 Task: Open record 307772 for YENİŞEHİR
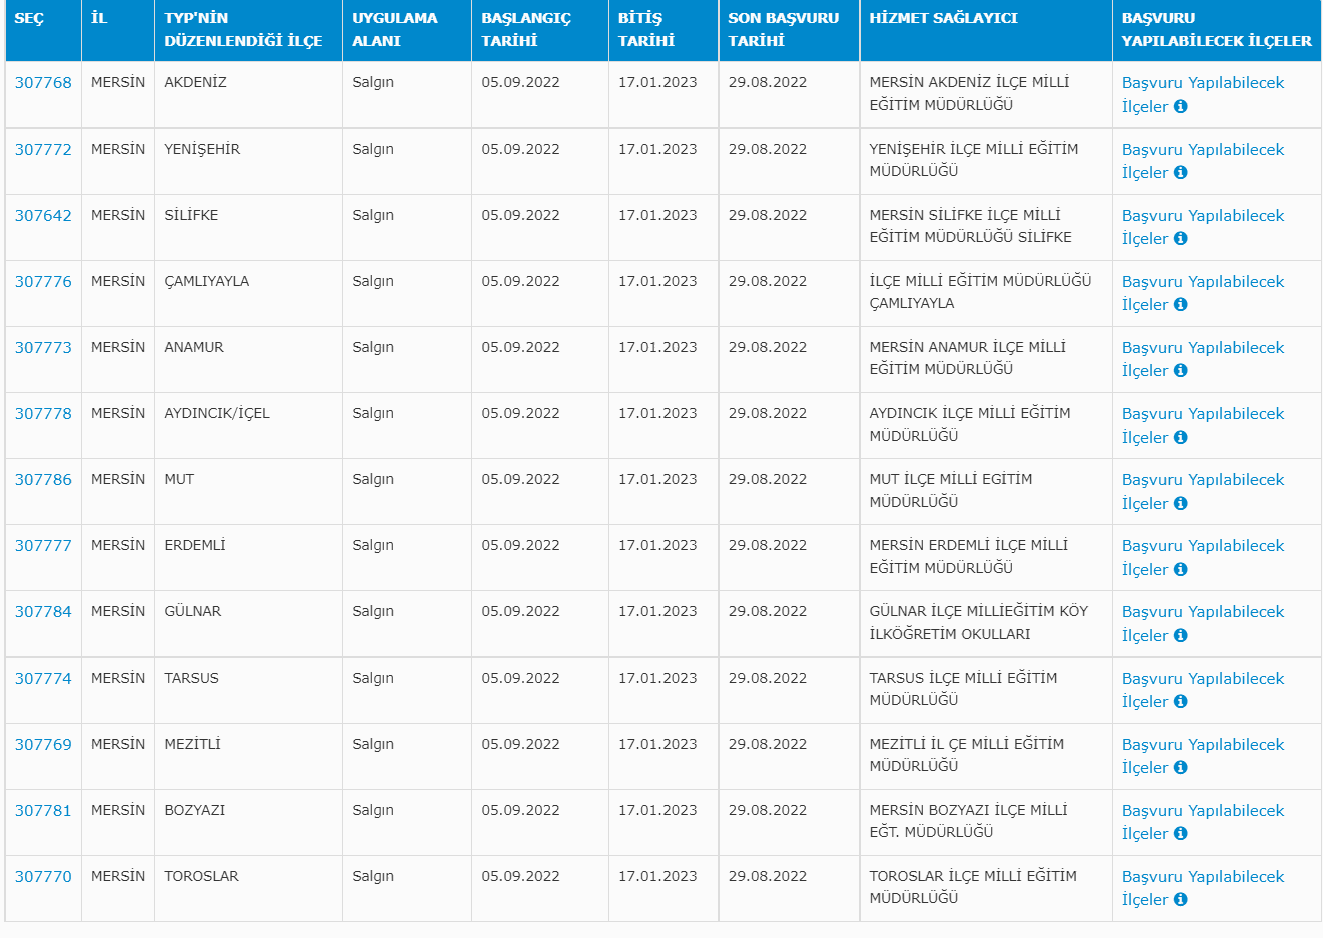coord(43,150)
